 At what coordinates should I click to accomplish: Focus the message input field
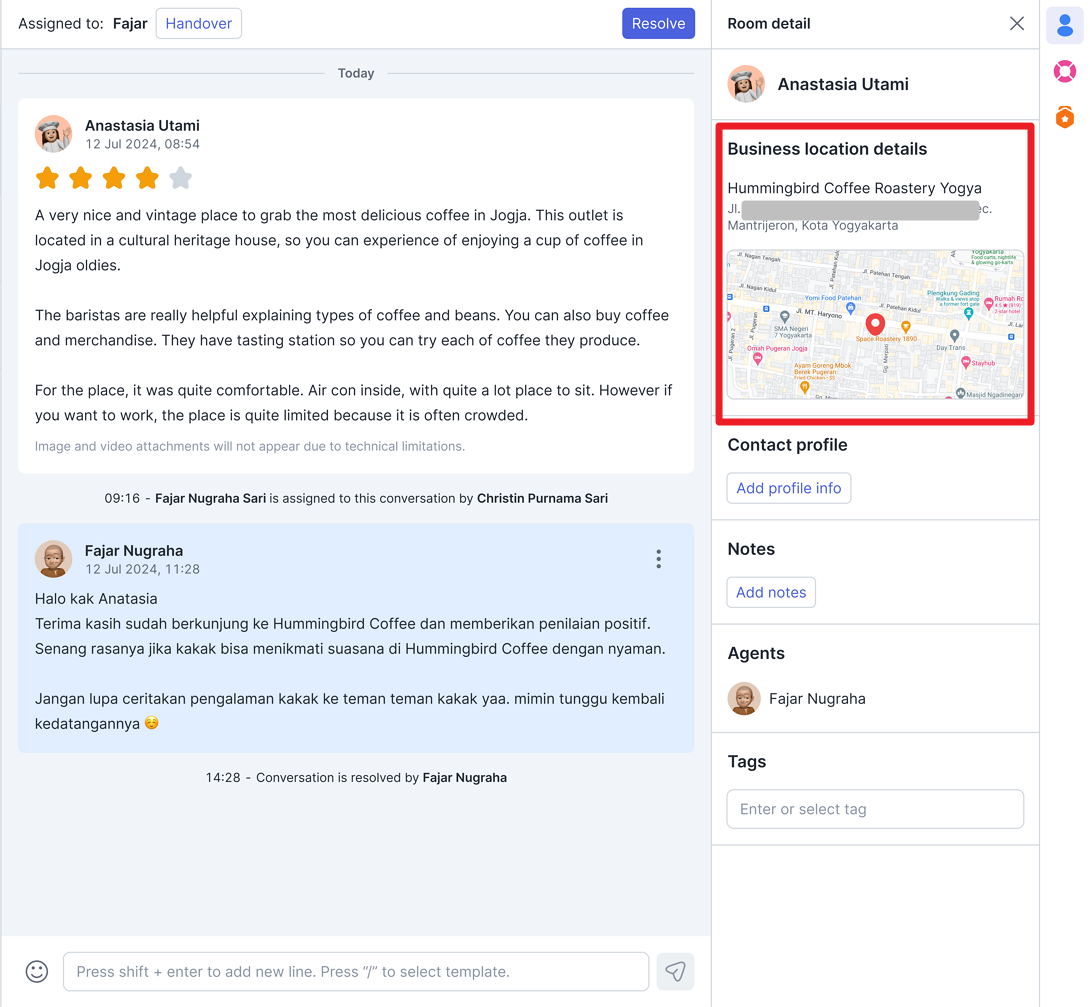click(356, 971)
